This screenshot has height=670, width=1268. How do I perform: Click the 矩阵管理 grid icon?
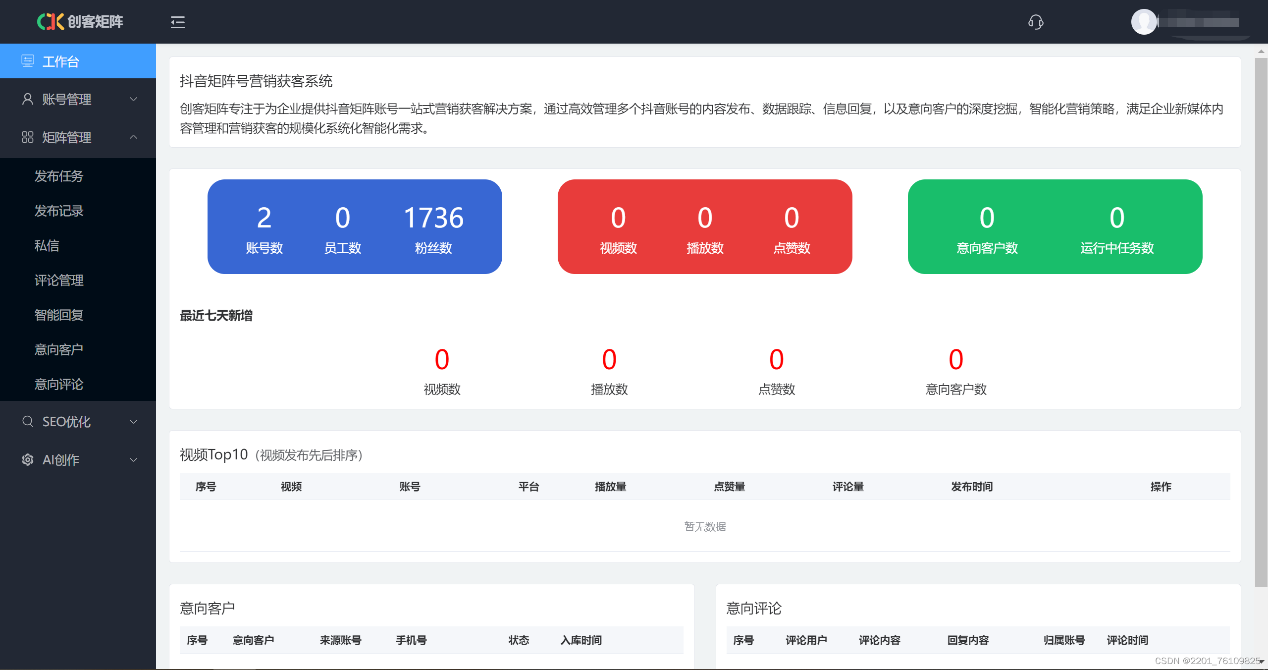[x=26, y=137]
